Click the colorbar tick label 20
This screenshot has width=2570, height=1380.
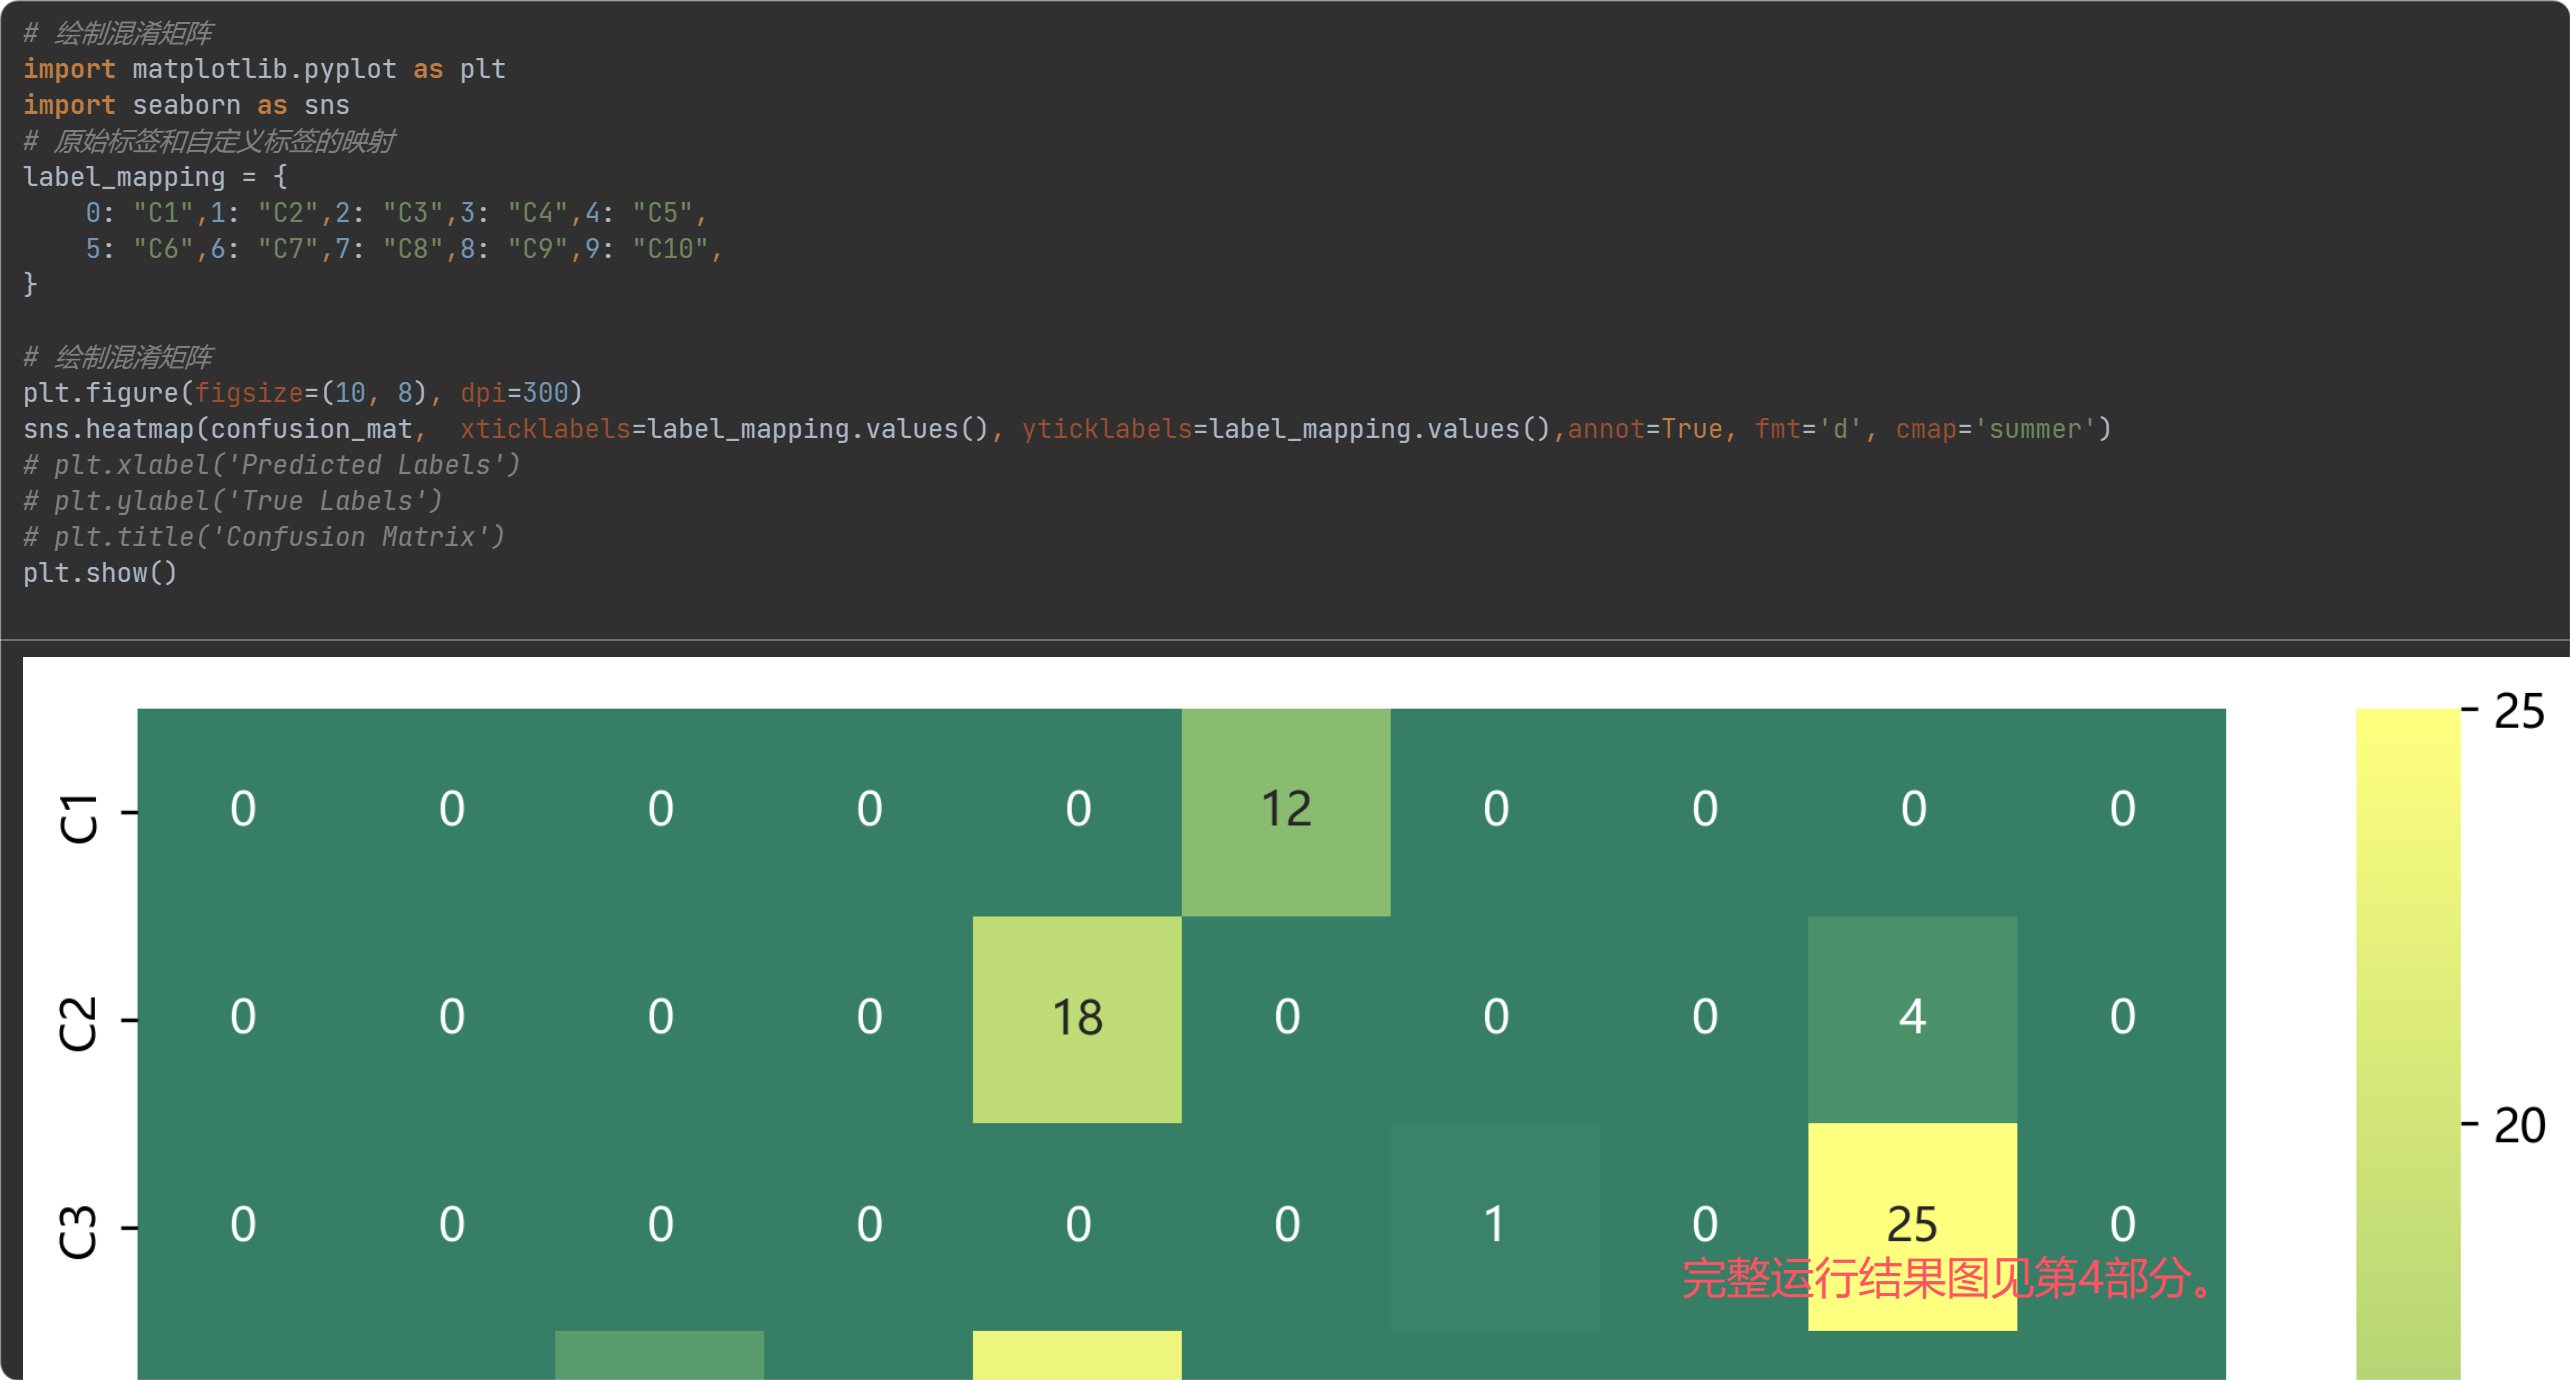click(x=2519, y=1126)
